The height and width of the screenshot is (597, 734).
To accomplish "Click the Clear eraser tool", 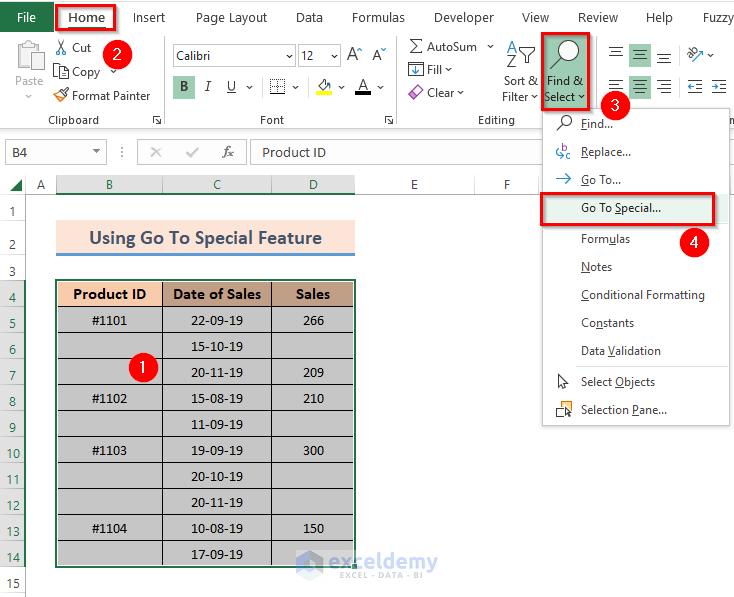I will [416, 93].
